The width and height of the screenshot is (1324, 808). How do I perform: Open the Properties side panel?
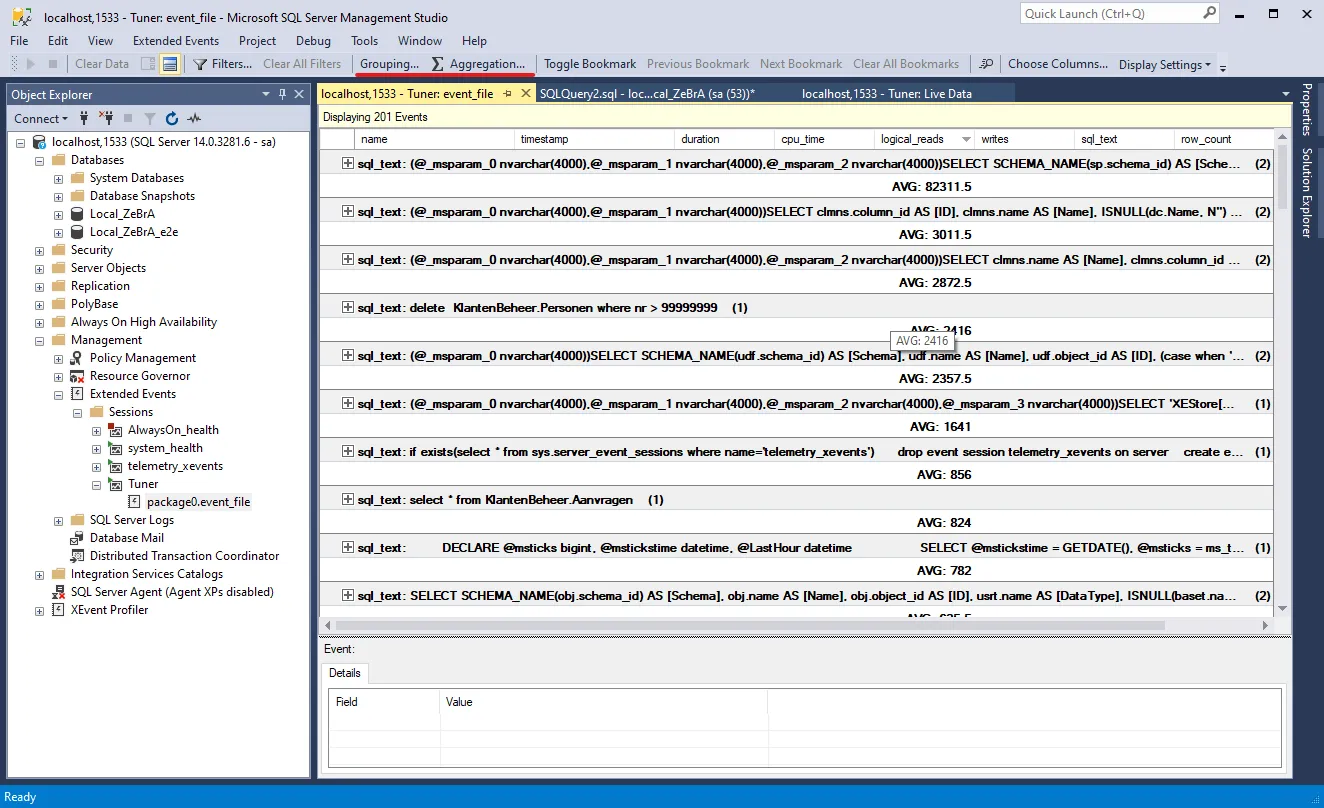pos(1307,109)
